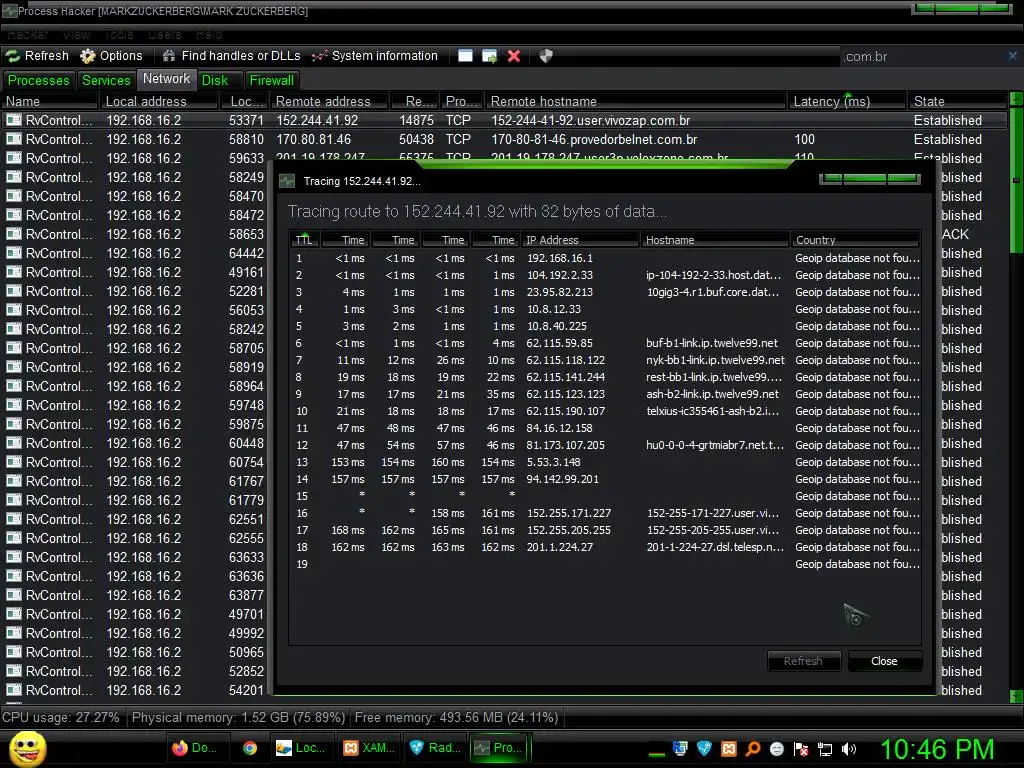Select hop with hostname ash-b2-link.ip.twelve99.net
Image resolution: width=1024 pixels, height=768 pixels.
605,394
